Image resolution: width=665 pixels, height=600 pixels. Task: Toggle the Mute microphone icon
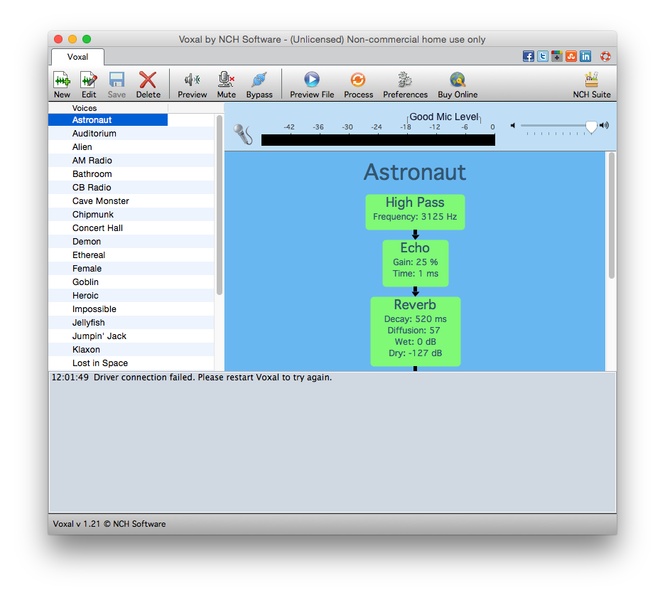coord(226,85)
